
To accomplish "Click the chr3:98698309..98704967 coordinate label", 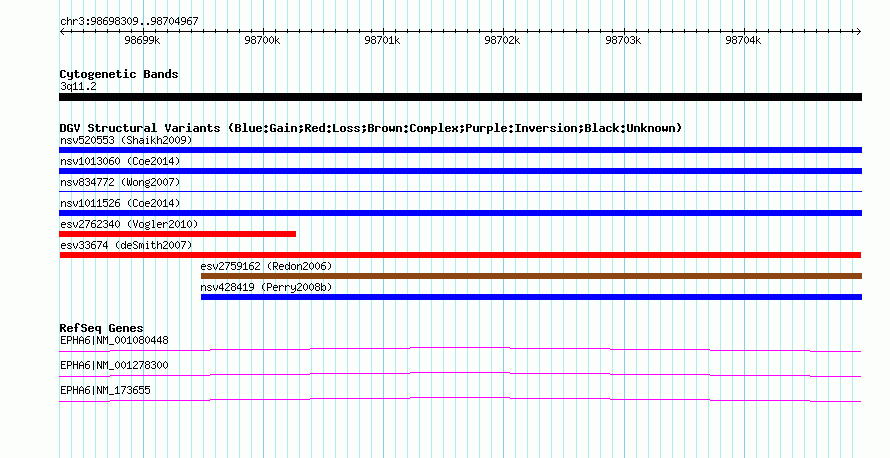I will coord(129,21).
